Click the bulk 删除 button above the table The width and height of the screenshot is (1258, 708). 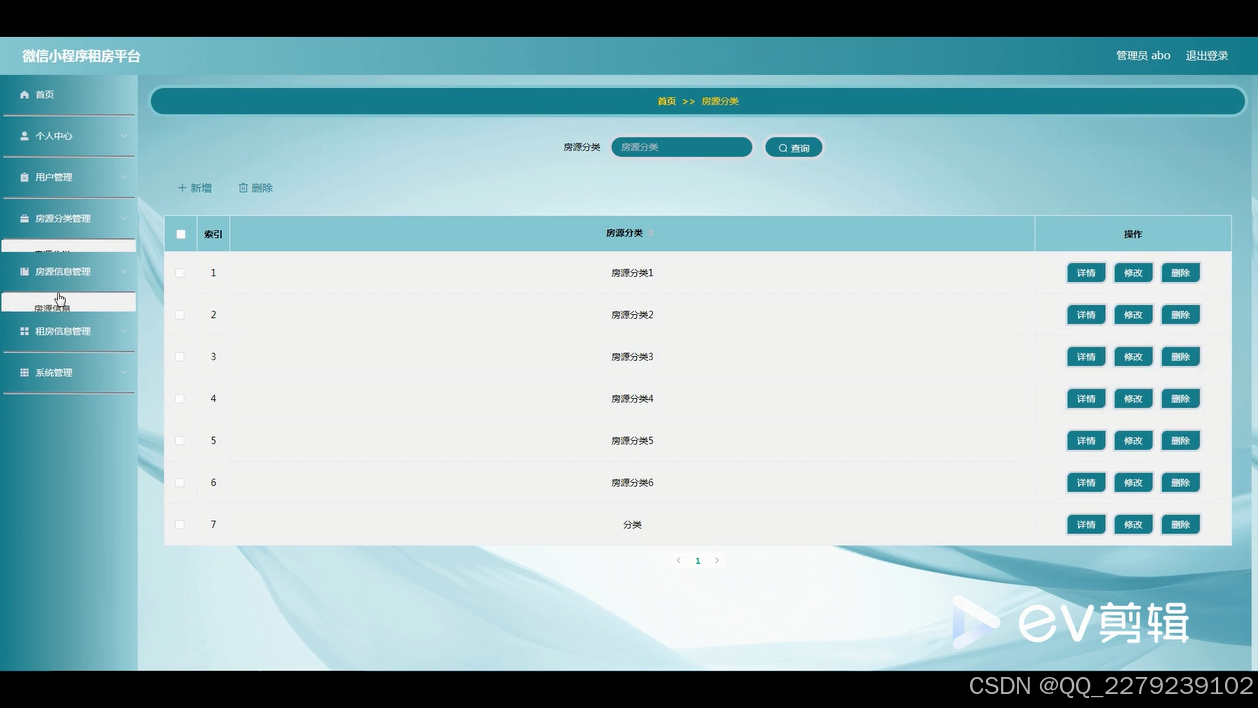256,188
